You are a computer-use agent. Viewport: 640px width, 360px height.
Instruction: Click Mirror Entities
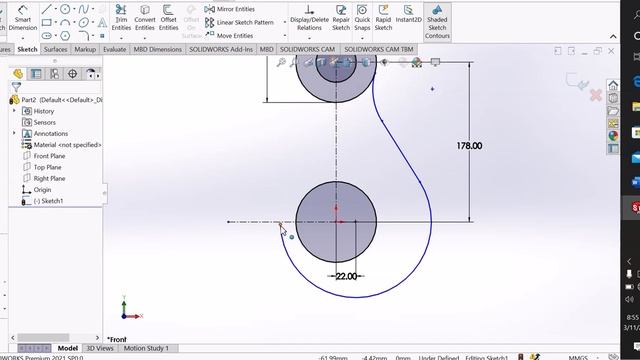tap(230, 9)
